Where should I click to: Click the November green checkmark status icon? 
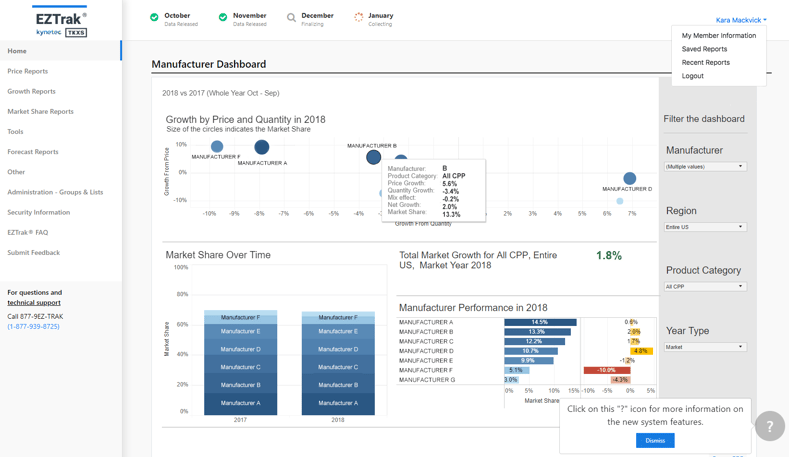[222, 17]
